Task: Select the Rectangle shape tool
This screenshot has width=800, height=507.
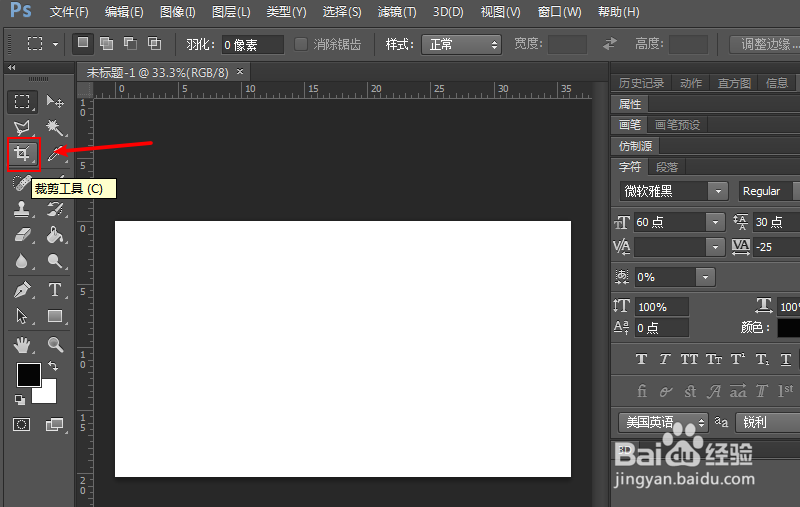Action: [x=55, y=316]
